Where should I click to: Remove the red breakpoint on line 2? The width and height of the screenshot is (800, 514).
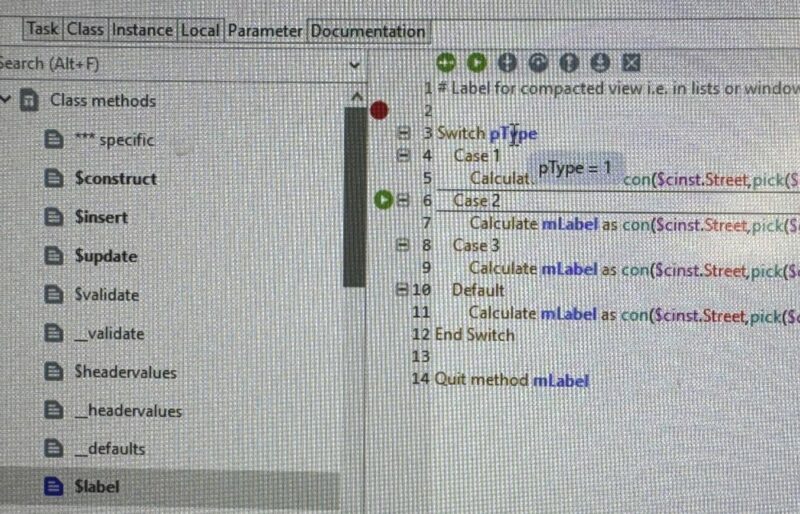[x=379, y=110]
